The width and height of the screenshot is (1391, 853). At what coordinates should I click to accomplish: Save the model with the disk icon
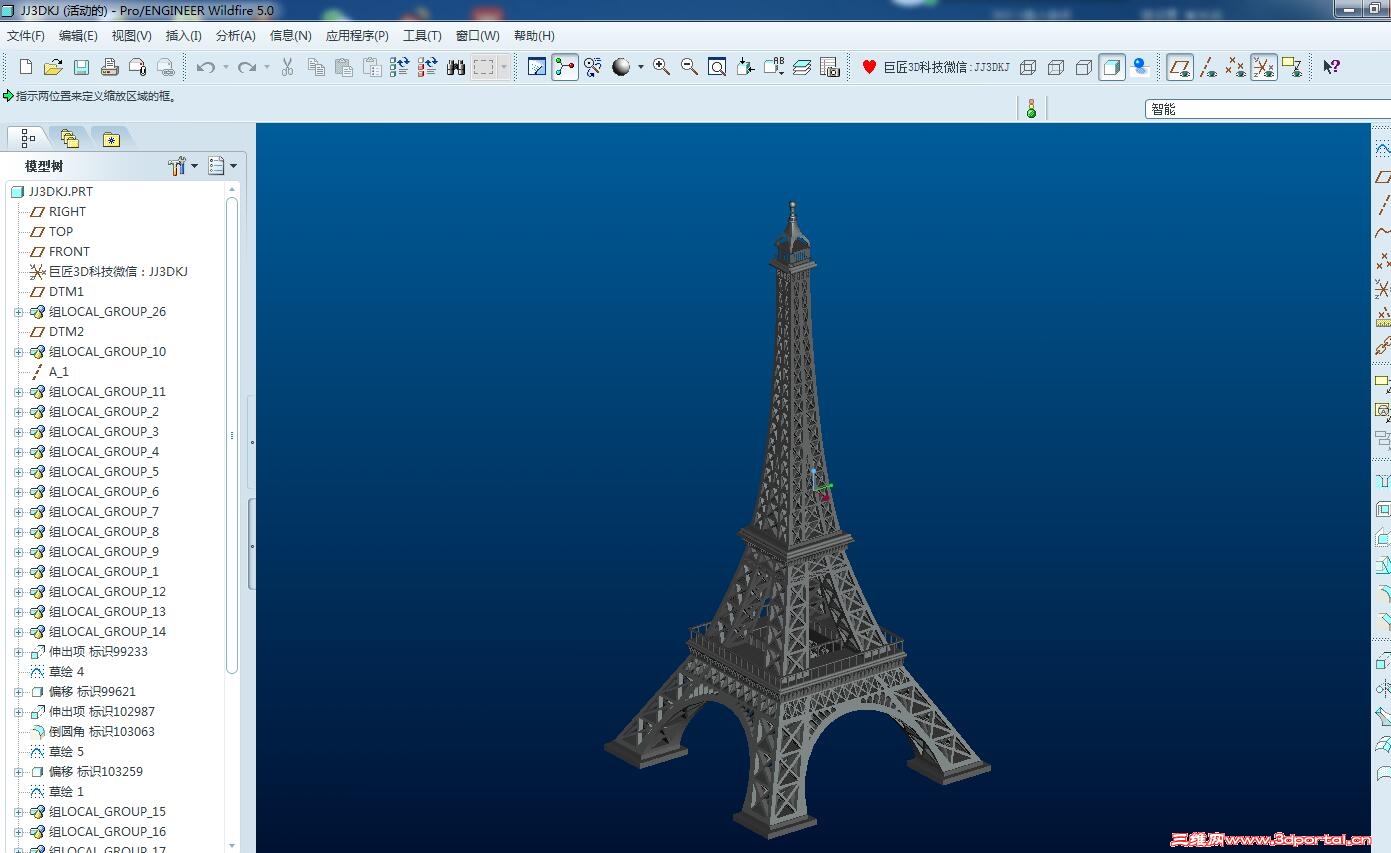[82, 67]
